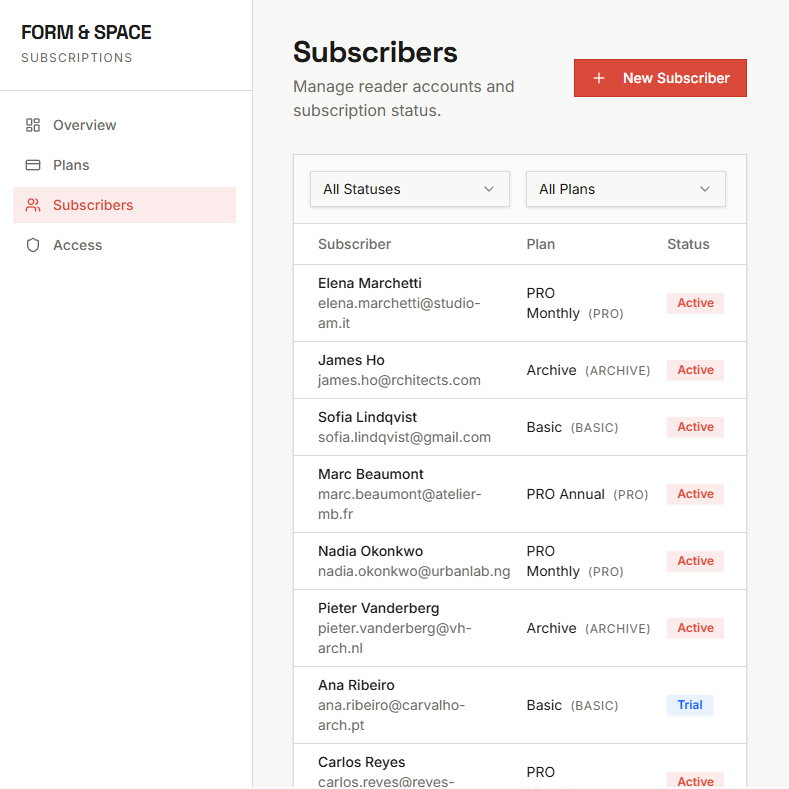Open Sofia Lindqvist's subscriber entry
This screenshot has height=789, width=789.
point(367,417)
